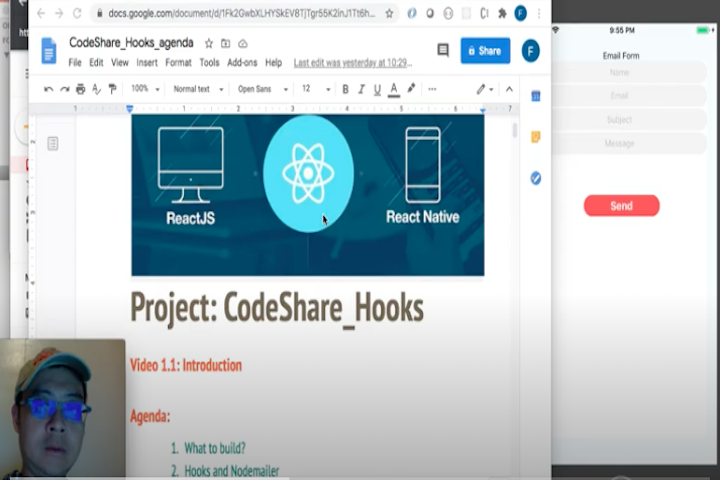The image size is (720, 480).
Task: Click the blue Share button
Action: point(485,51)
